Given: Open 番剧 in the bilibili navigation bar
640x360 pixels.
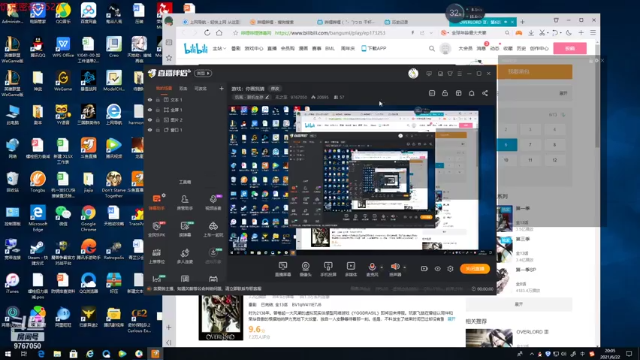Looking at the screenshot, I should click(x=236, y=49).
